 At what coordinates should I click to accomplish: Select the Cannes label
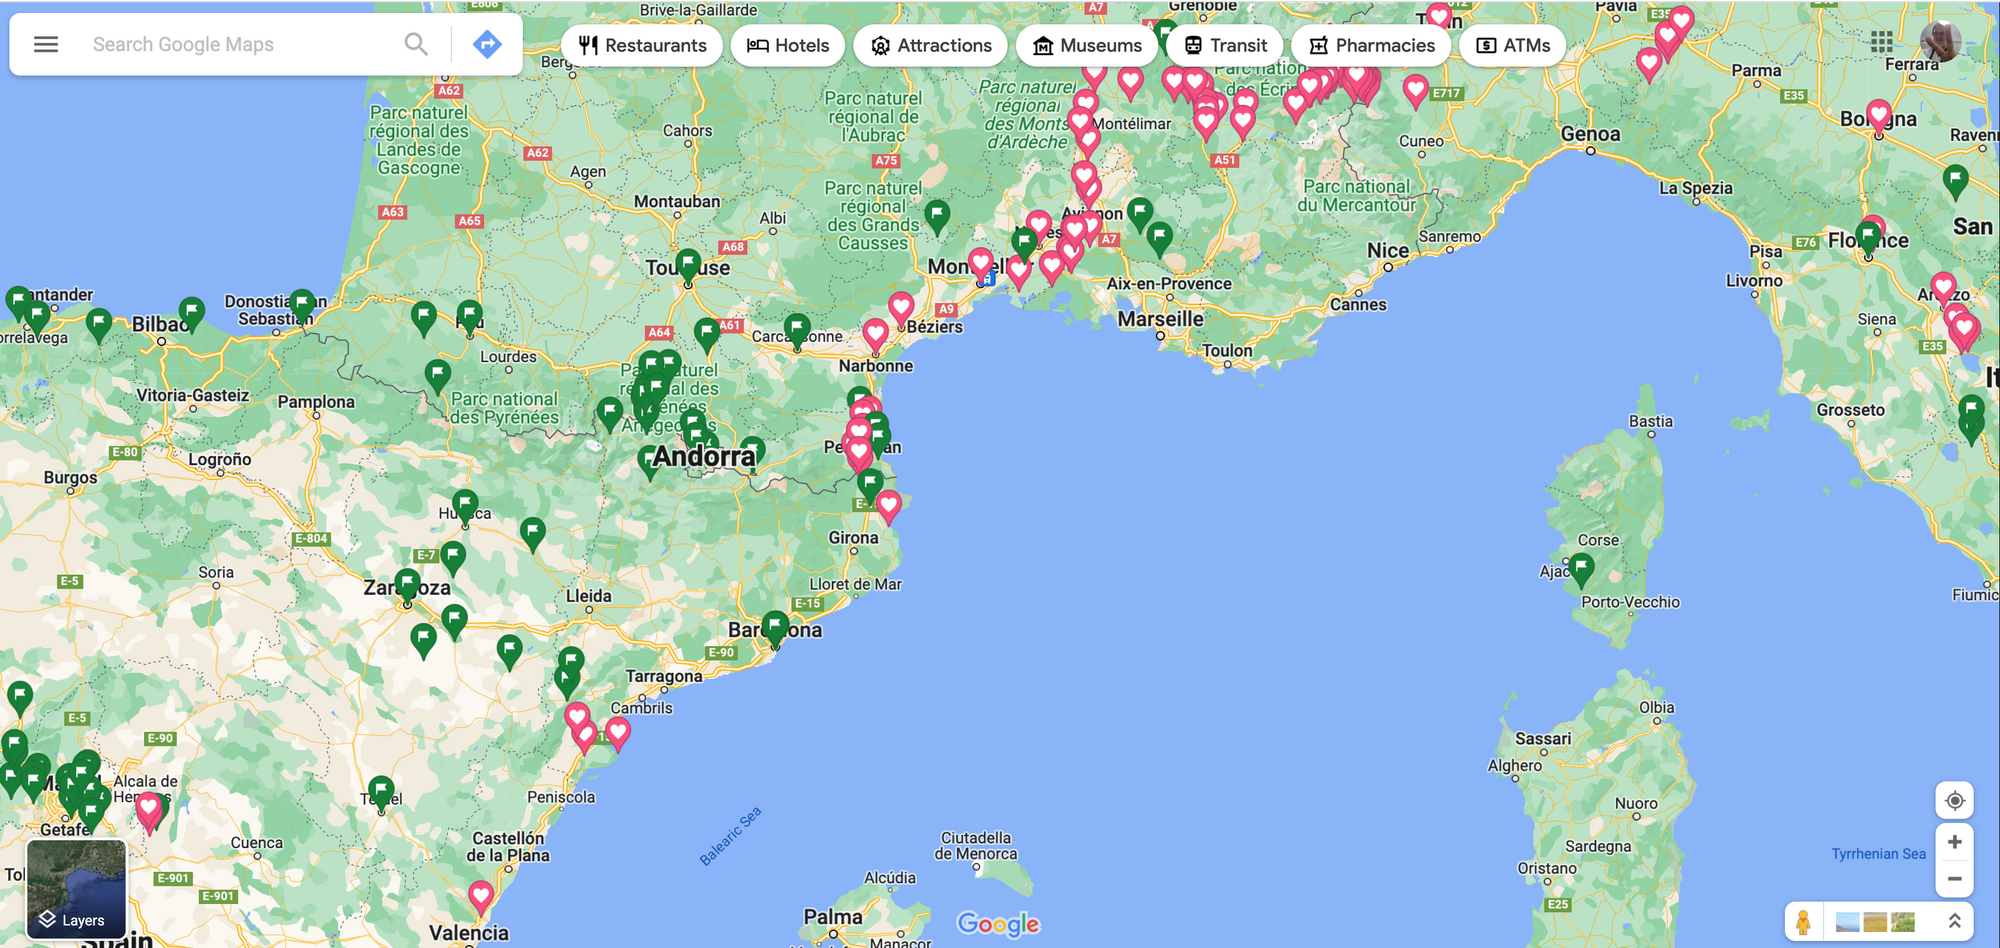(x=1358, y=305)
